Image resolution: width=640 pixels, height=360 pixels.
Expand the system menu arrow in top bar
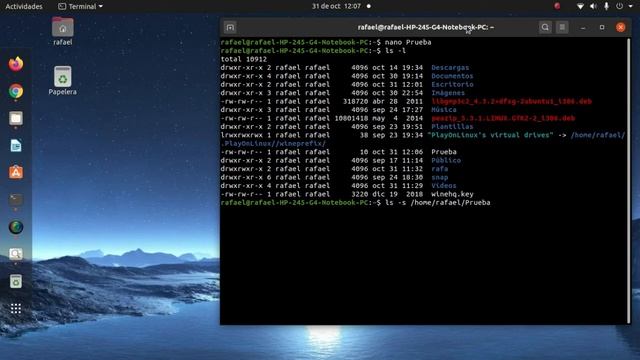click(x=631, y=7)
